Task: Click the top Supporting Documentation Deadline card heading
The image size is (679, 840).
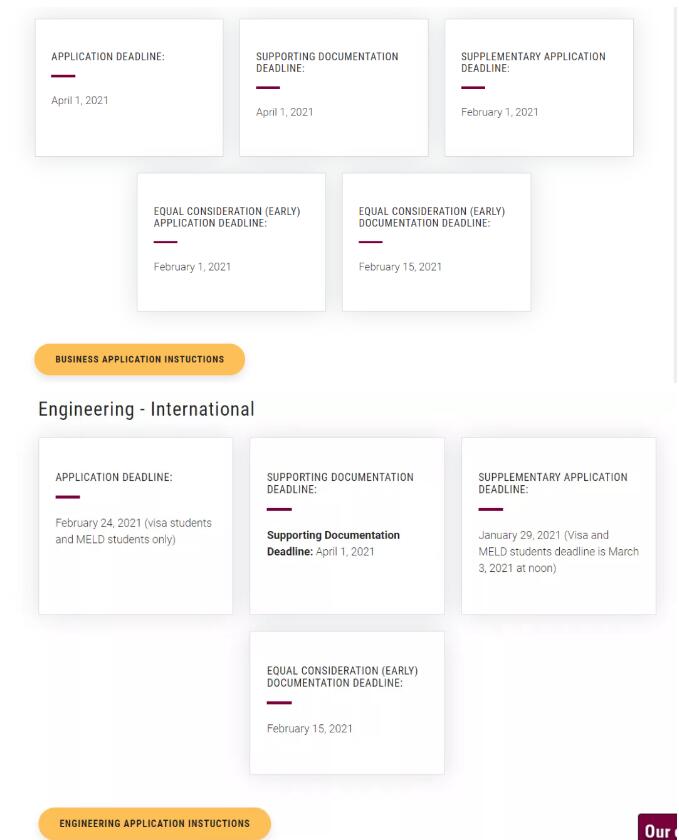Action: point(327,62)
